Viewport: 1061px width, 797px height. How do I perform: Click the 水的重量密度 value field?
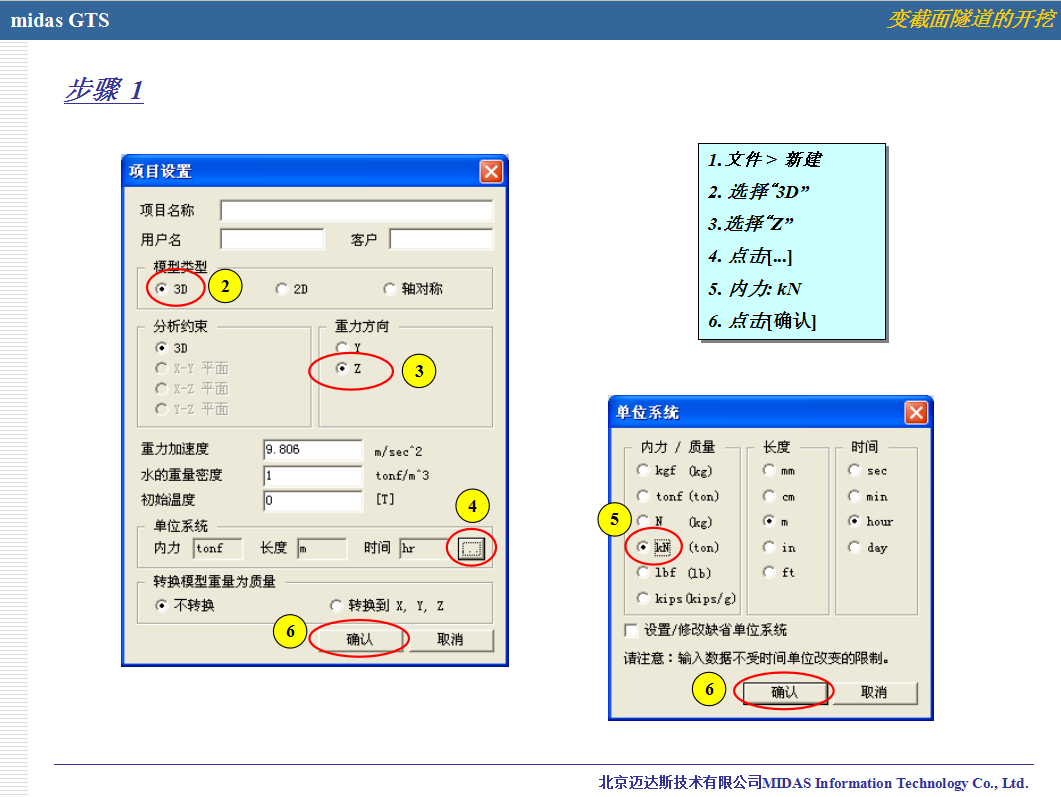(x=313, y=476)
